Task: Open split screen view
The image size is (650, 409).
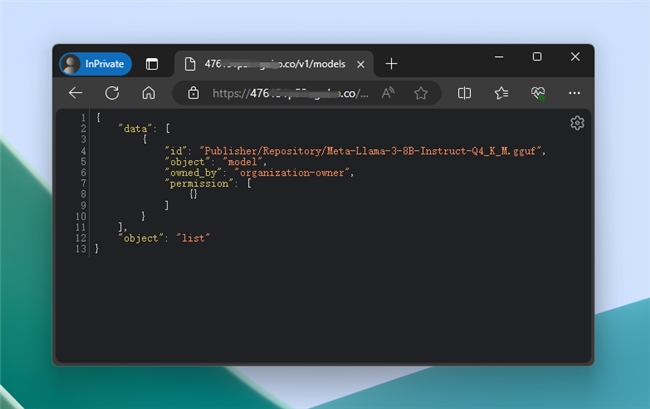Action: 464,93
